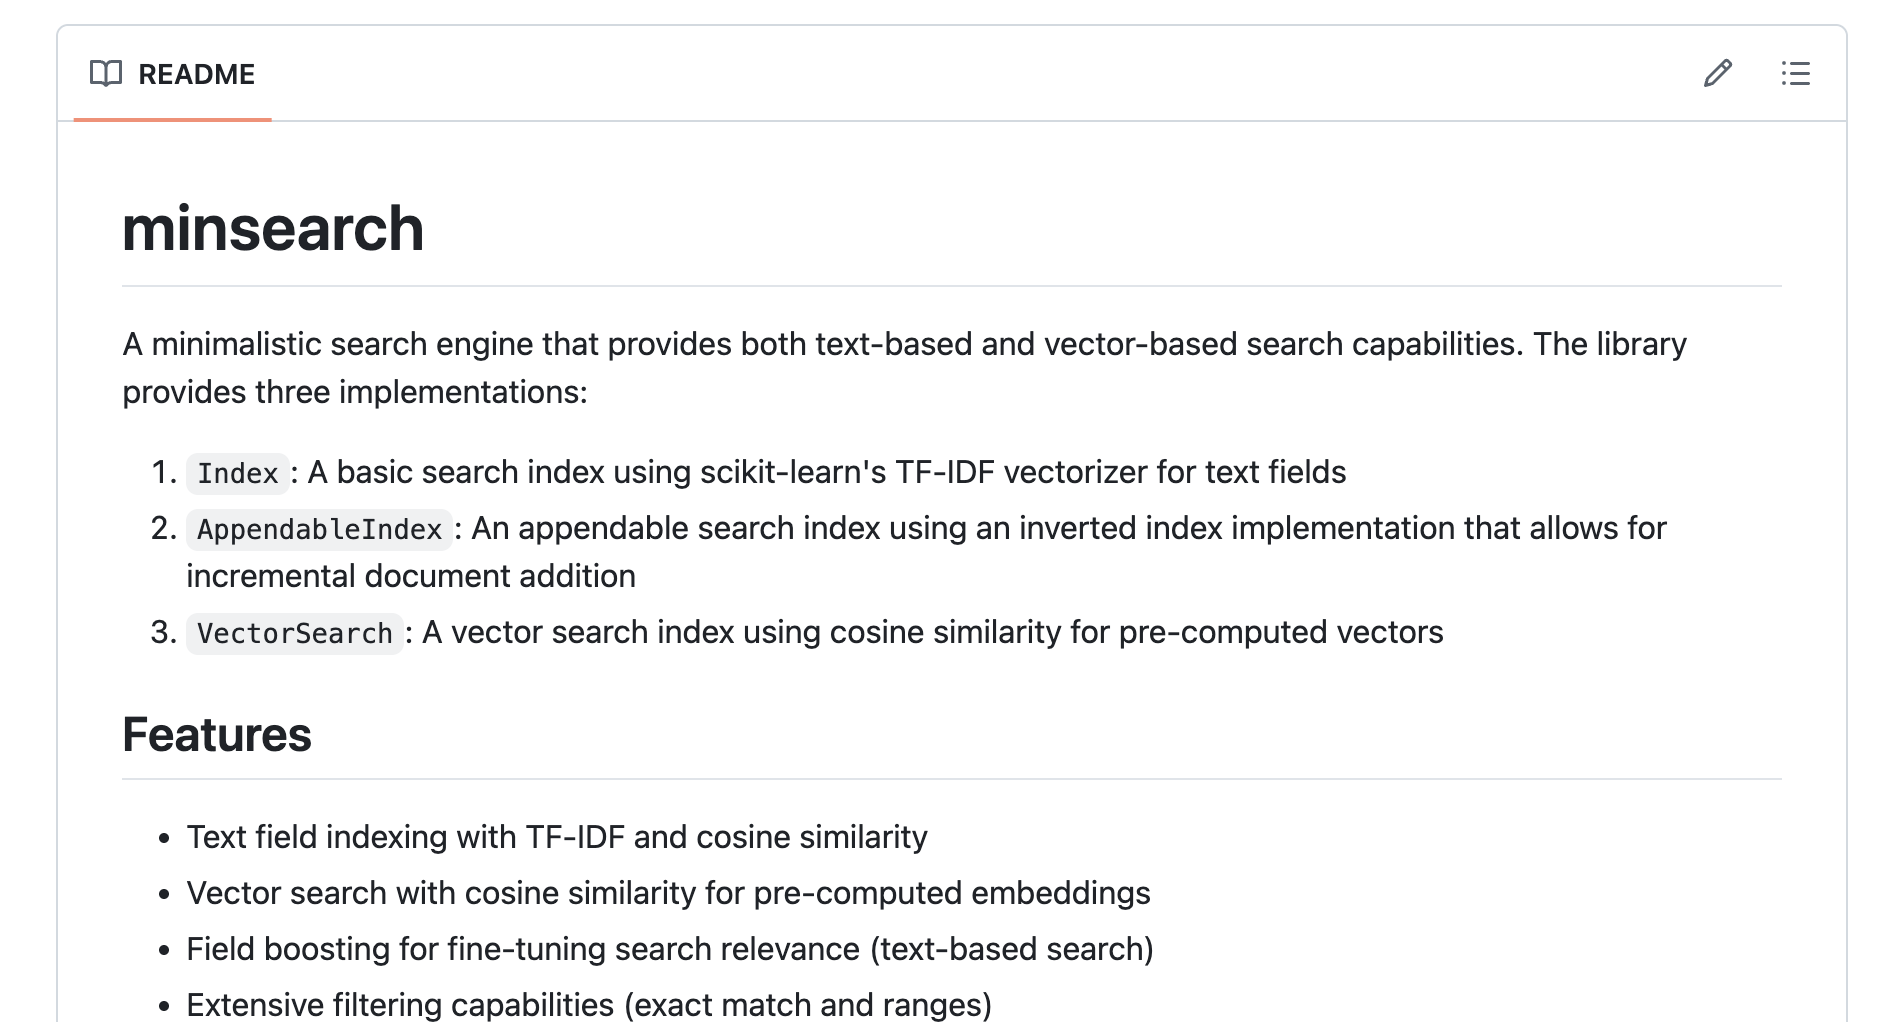Click the "Field boosting" bullet item
1884x1022 pixels.
pos(670,949)
